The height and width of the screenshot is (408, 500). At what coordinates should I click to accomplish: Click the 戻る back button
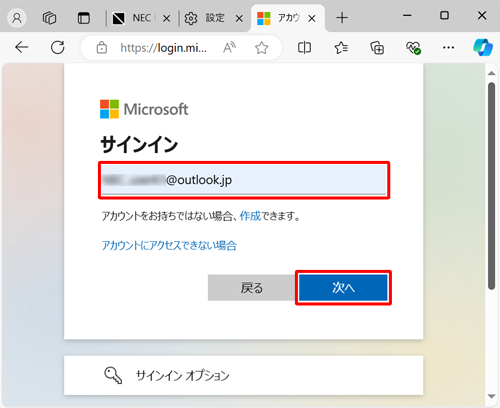point(252,288)
